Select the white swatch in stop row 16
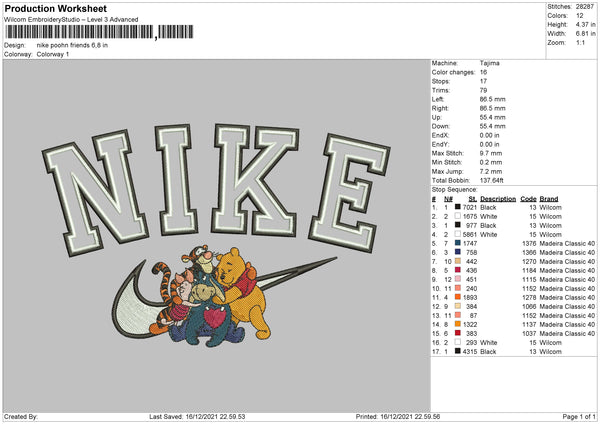 458,342
